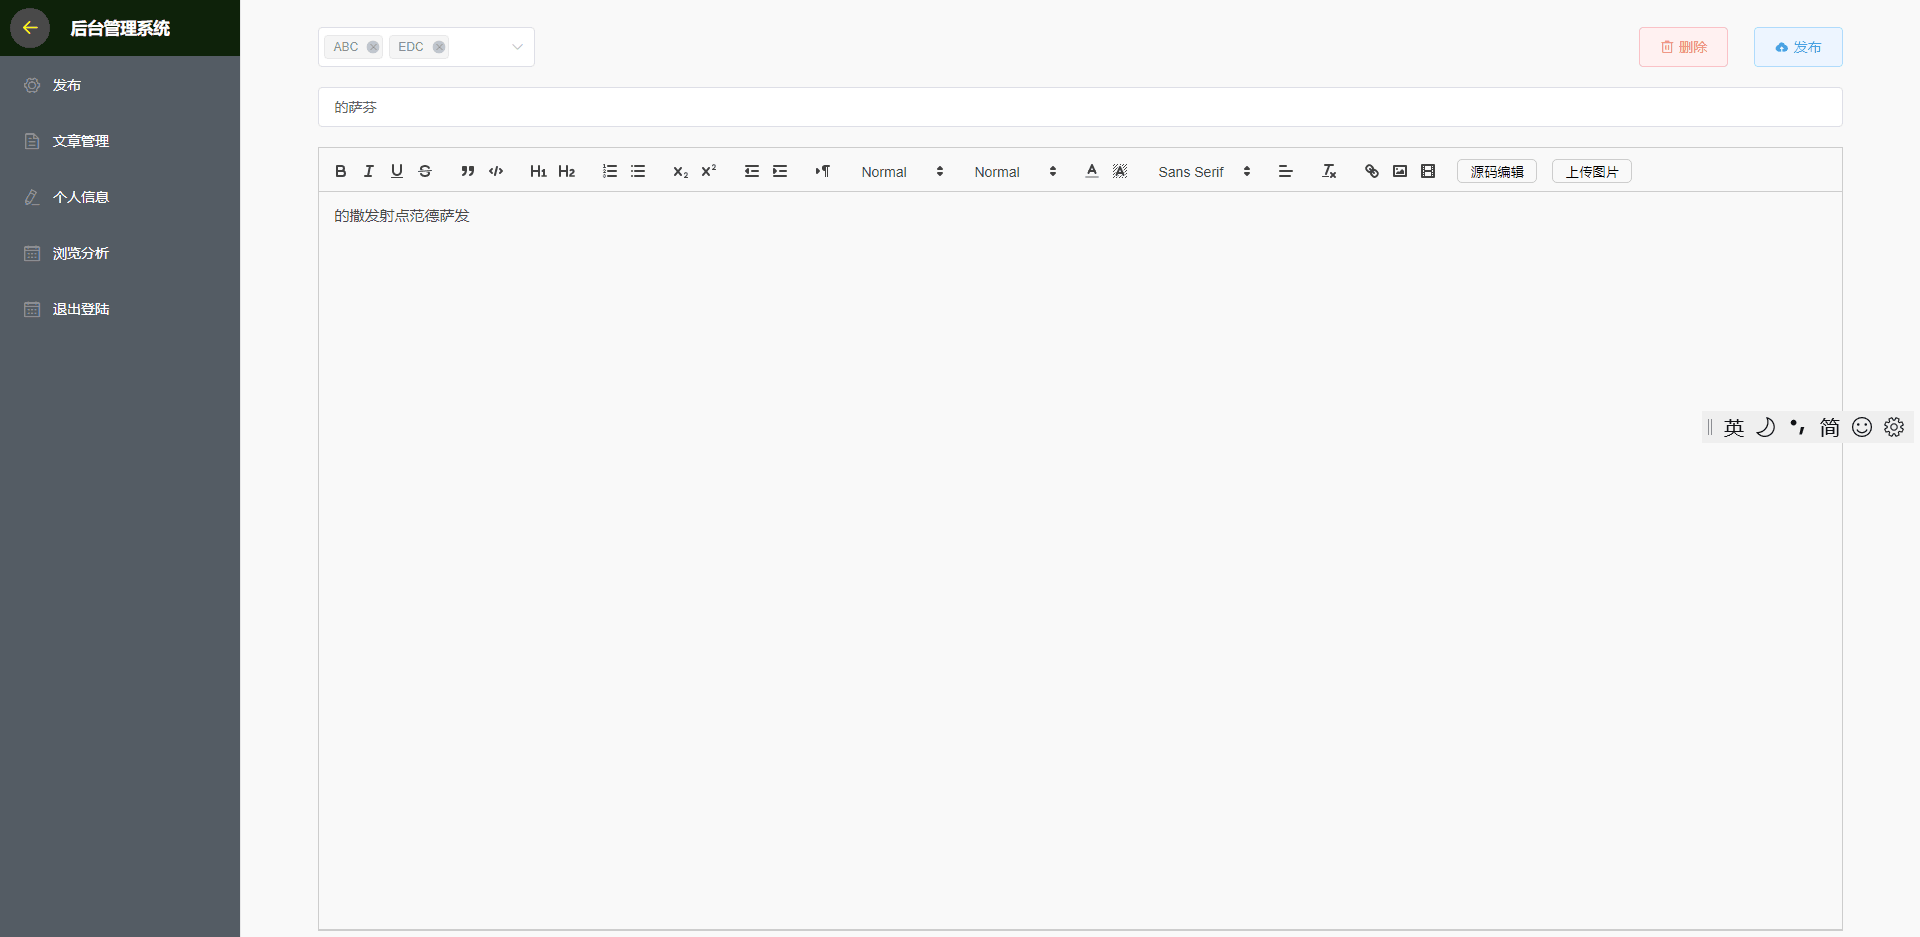
Task: Click the 上传图片 button
Action: [x=1592, y=171]
